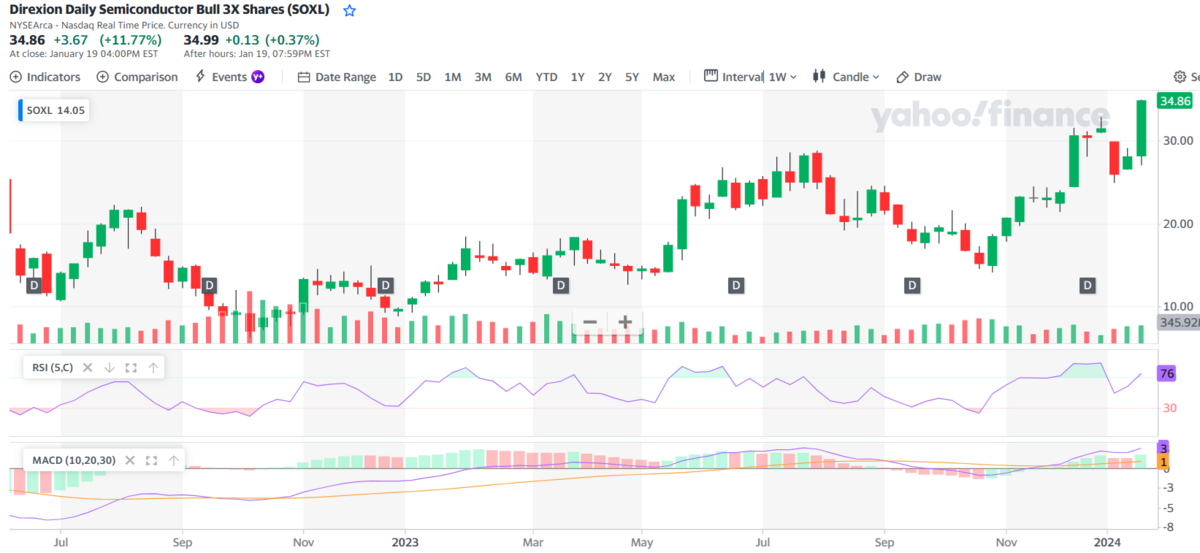Select the 2Y time range
The height and width of the screenshot is (553, 1200).
tap(605, 77)
